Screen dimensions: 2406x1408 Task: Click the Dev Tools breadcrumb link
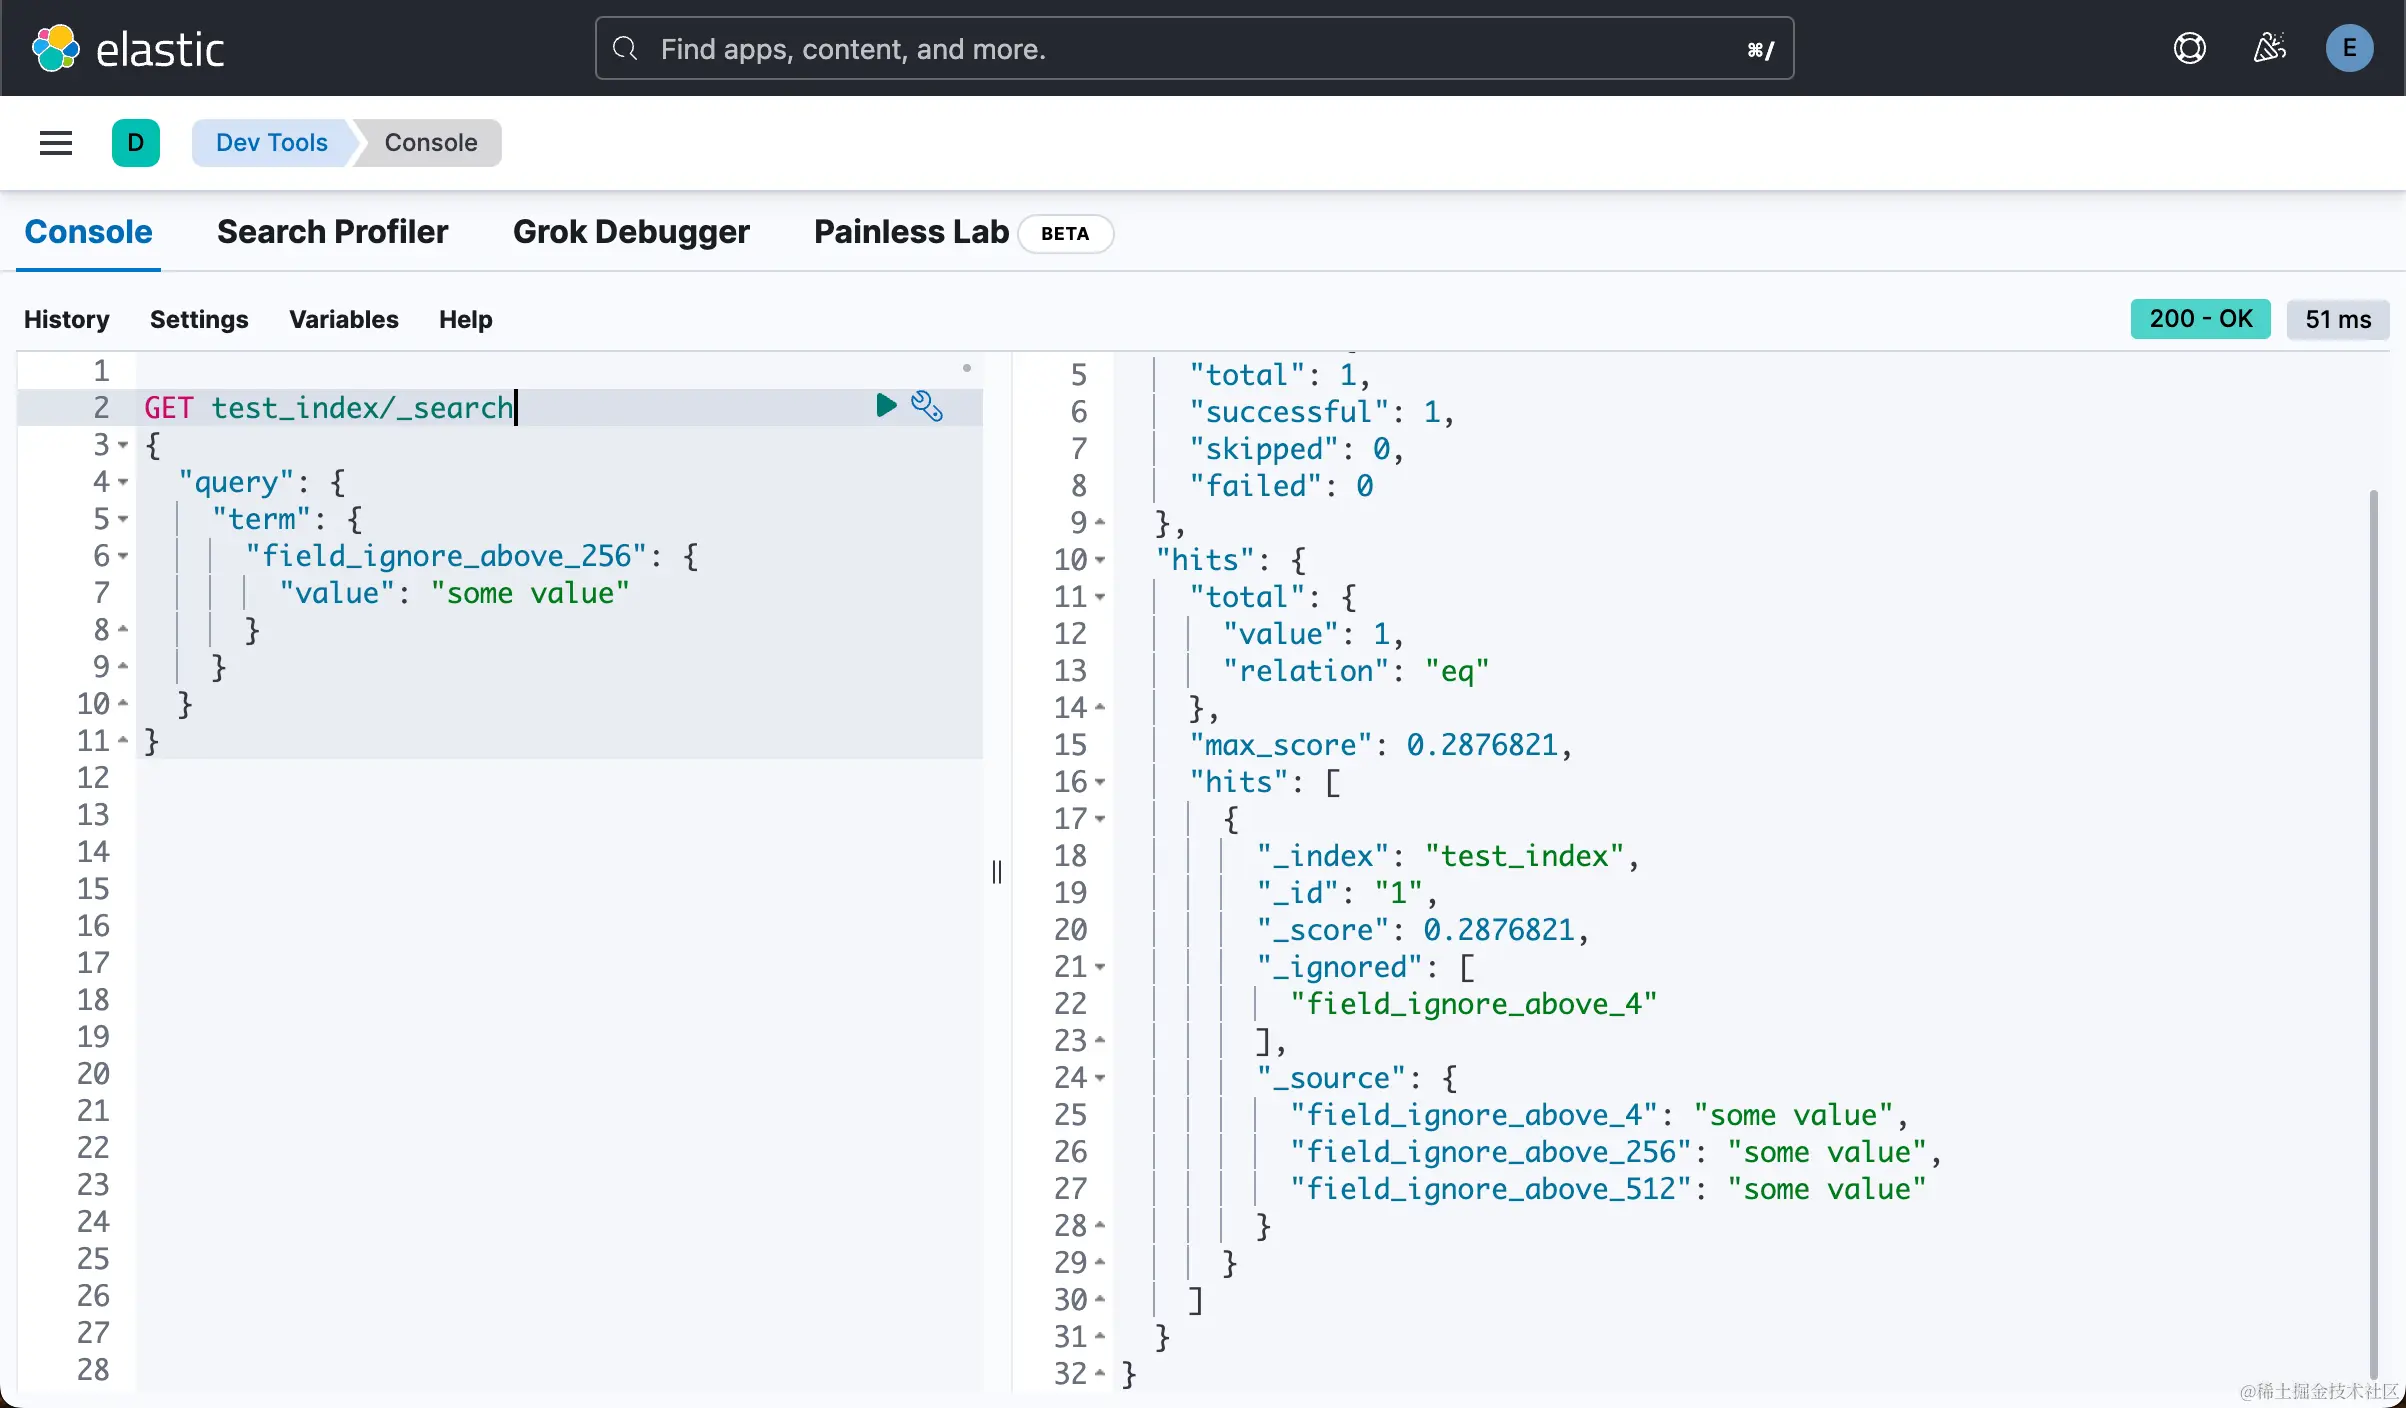[271, 143]
